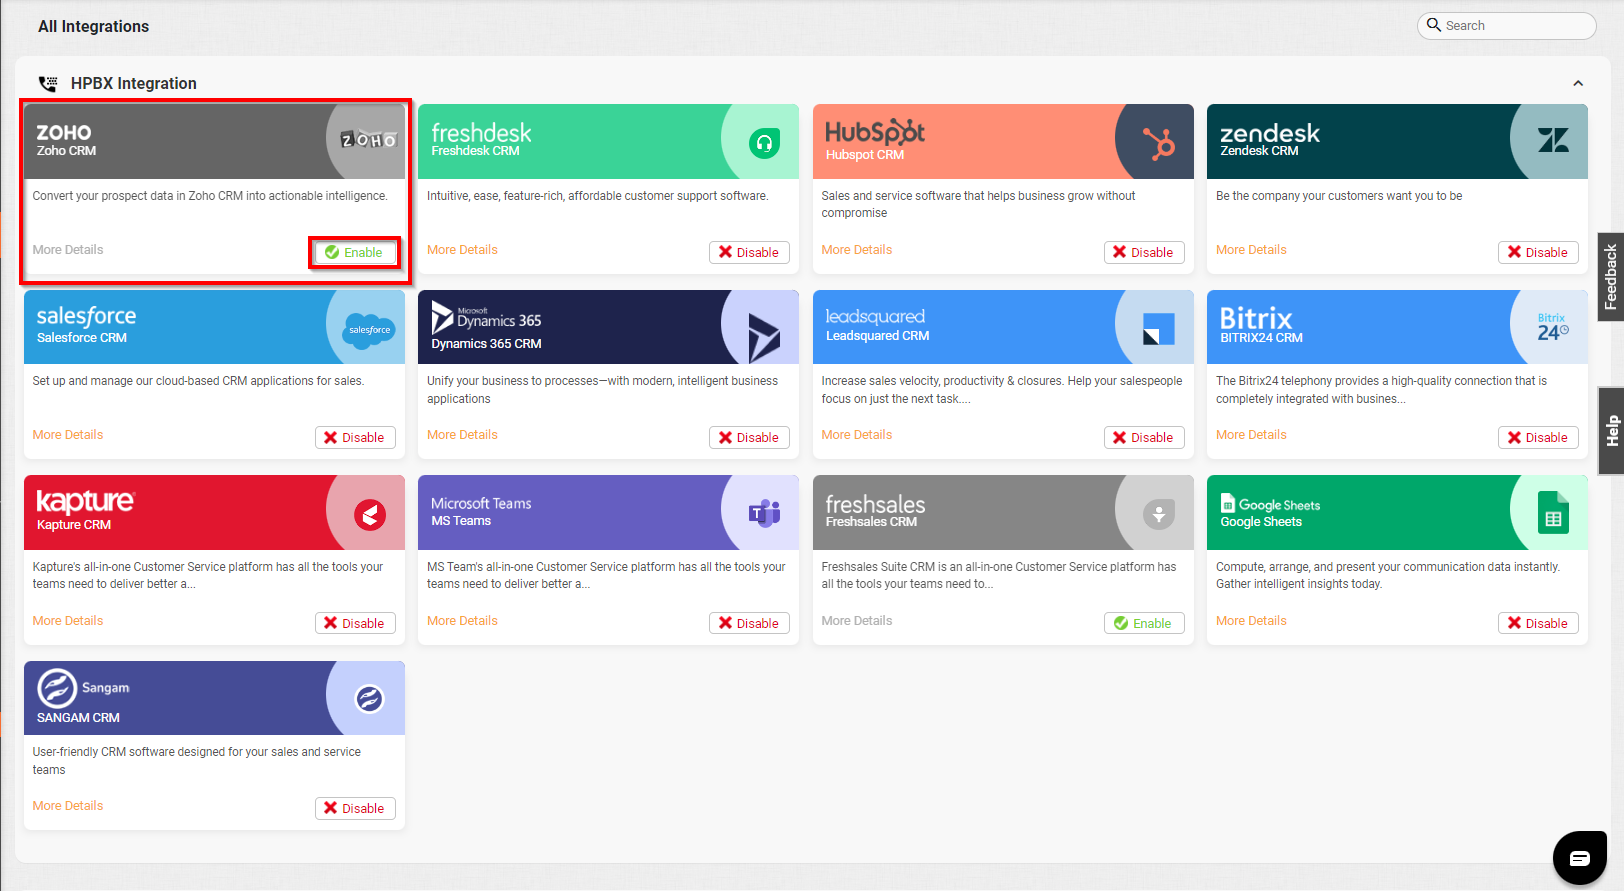Disable the Salesforce CRM integration

[x=355, y=438]
